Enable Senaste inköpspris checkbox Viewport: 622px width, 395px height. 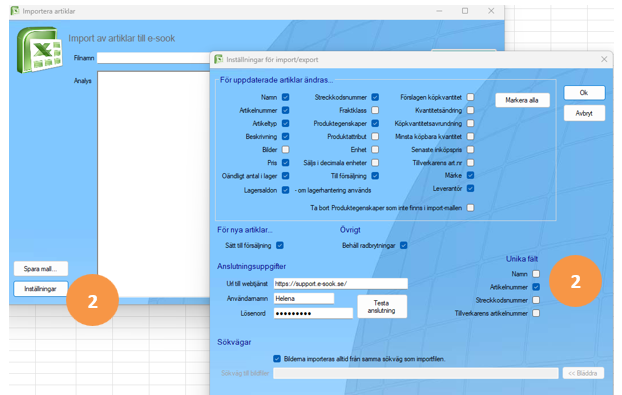tap(470, 150)
